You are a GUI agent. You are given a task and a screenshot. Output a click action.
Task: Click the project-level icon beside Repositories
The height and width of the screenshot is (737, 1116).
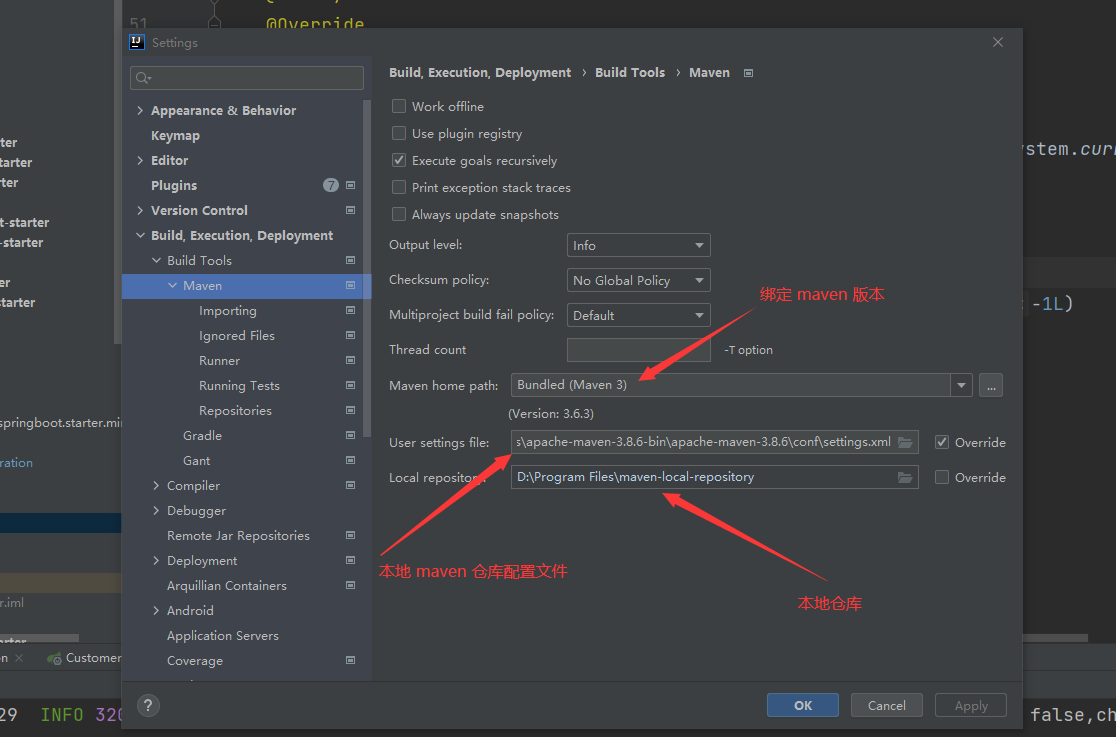(350, 410)
